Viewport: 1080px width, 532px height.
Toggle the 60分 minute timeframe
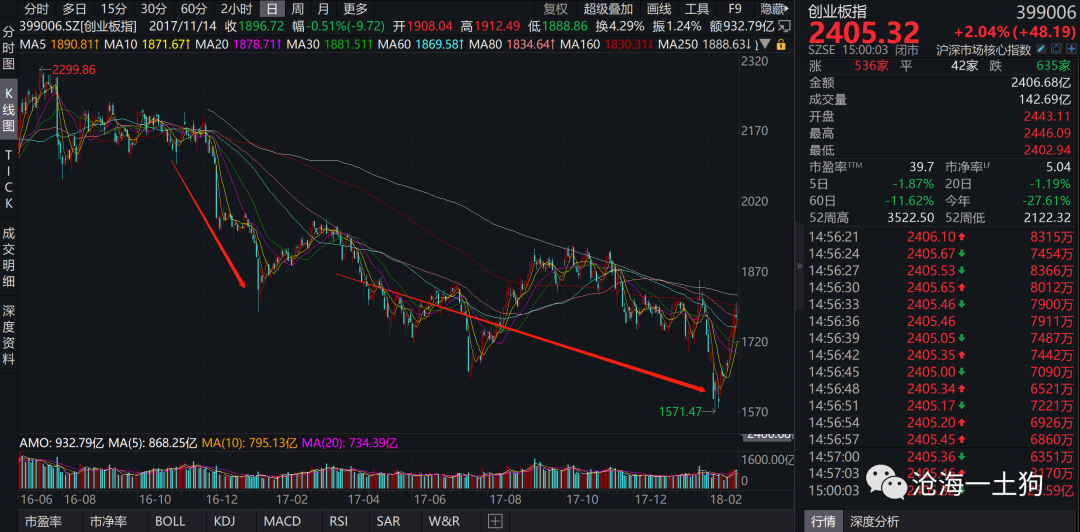pyautogui.click(x=193, y=9)
